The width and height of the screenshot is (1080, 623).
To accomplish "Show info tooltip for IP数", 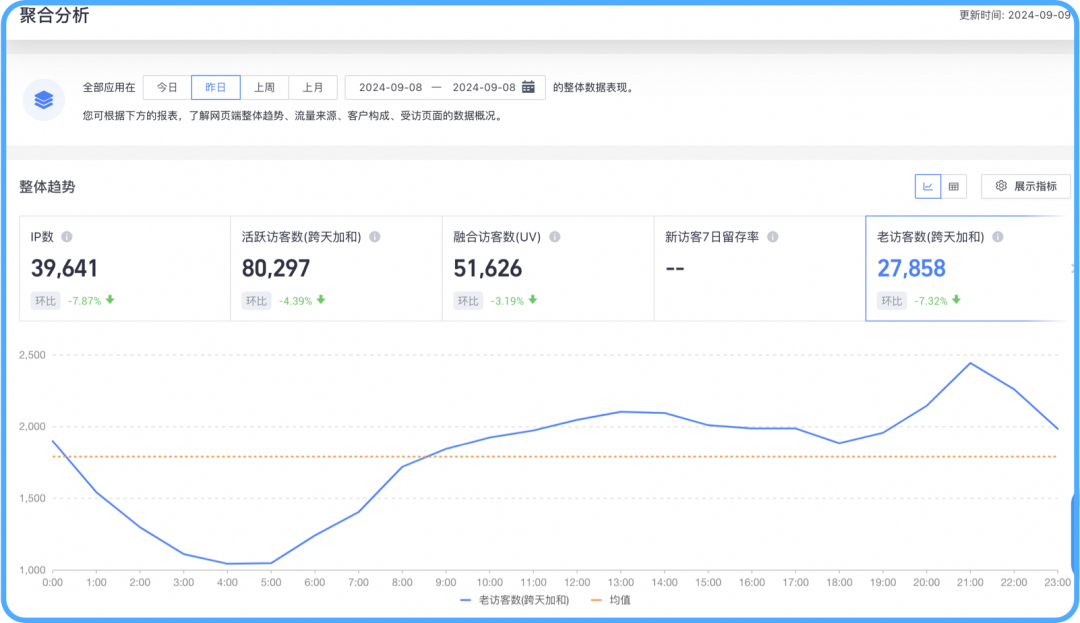I will [67, 237].
